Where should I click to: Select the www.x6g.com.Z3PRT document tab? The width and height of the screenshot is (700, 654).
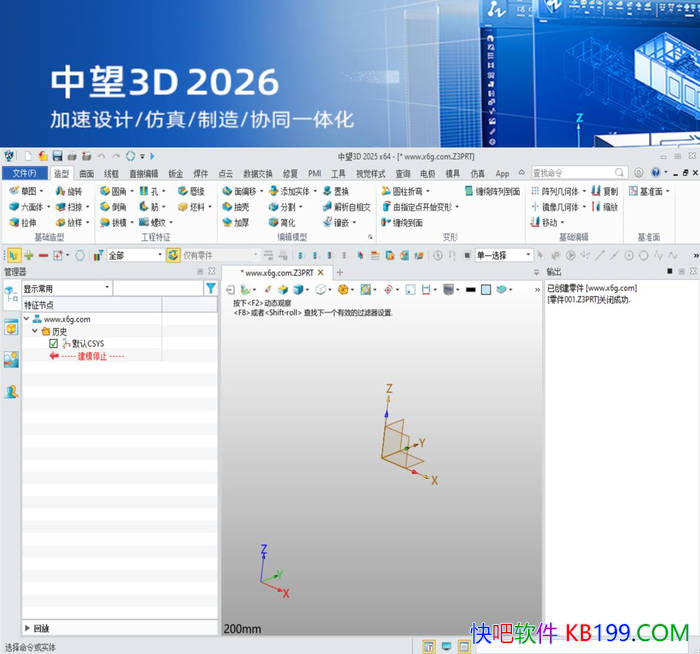click(277, 272)
